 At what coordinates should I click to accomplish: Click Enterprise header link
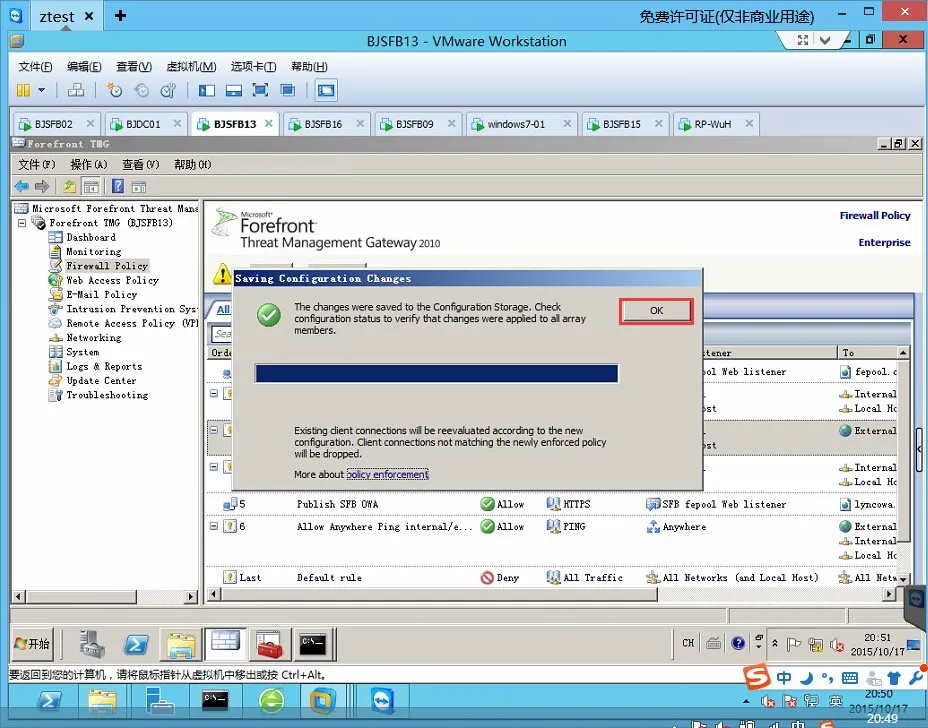[x=884, y=243]
